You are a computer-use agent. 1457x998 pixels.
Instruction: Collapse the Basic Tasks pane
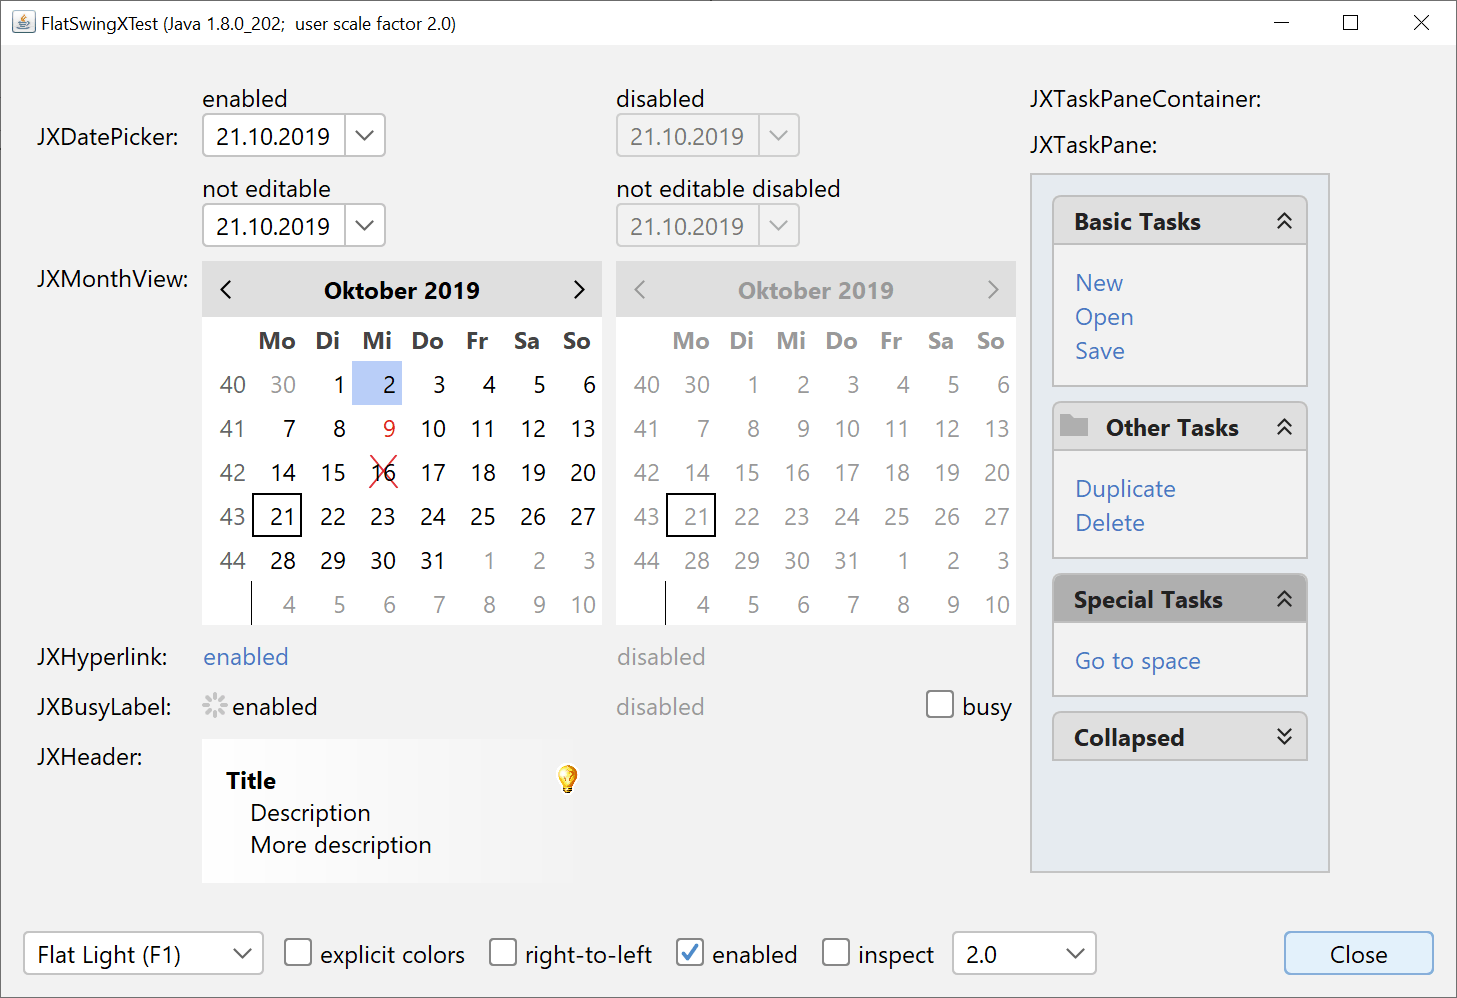1284,221
